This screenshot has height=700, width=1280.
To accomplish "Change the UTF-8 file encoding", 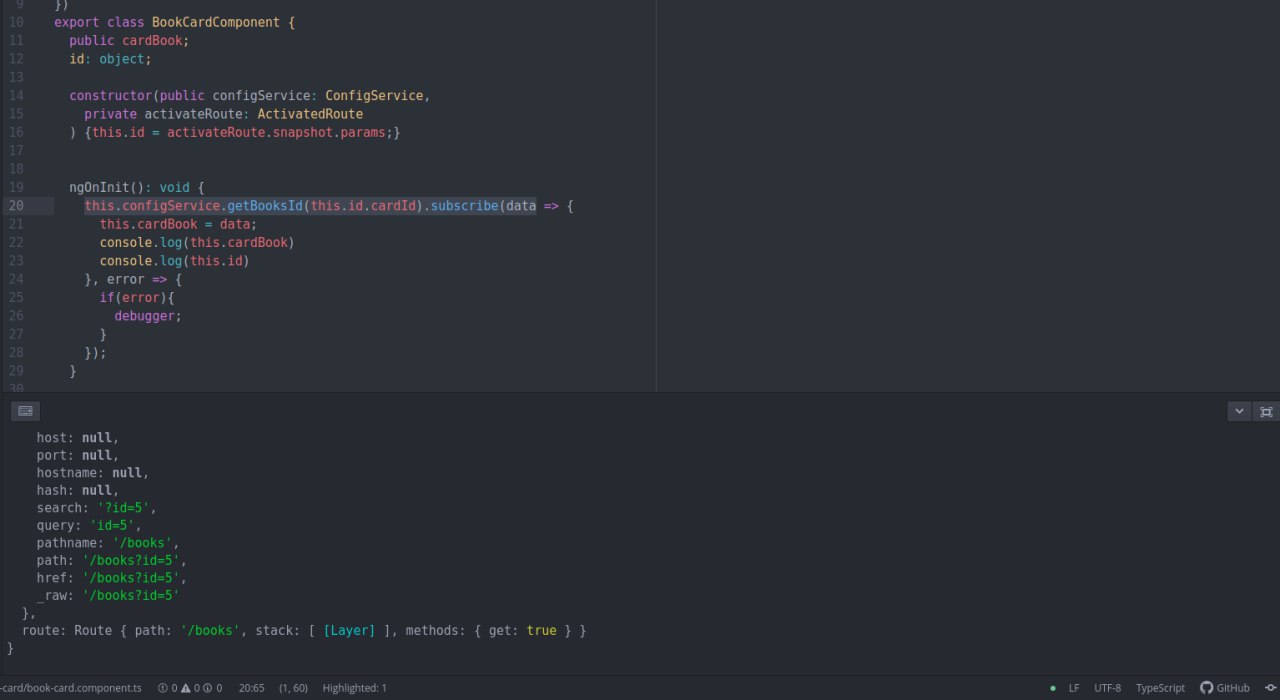I will pyautogui.click(x=1107, y=688).
